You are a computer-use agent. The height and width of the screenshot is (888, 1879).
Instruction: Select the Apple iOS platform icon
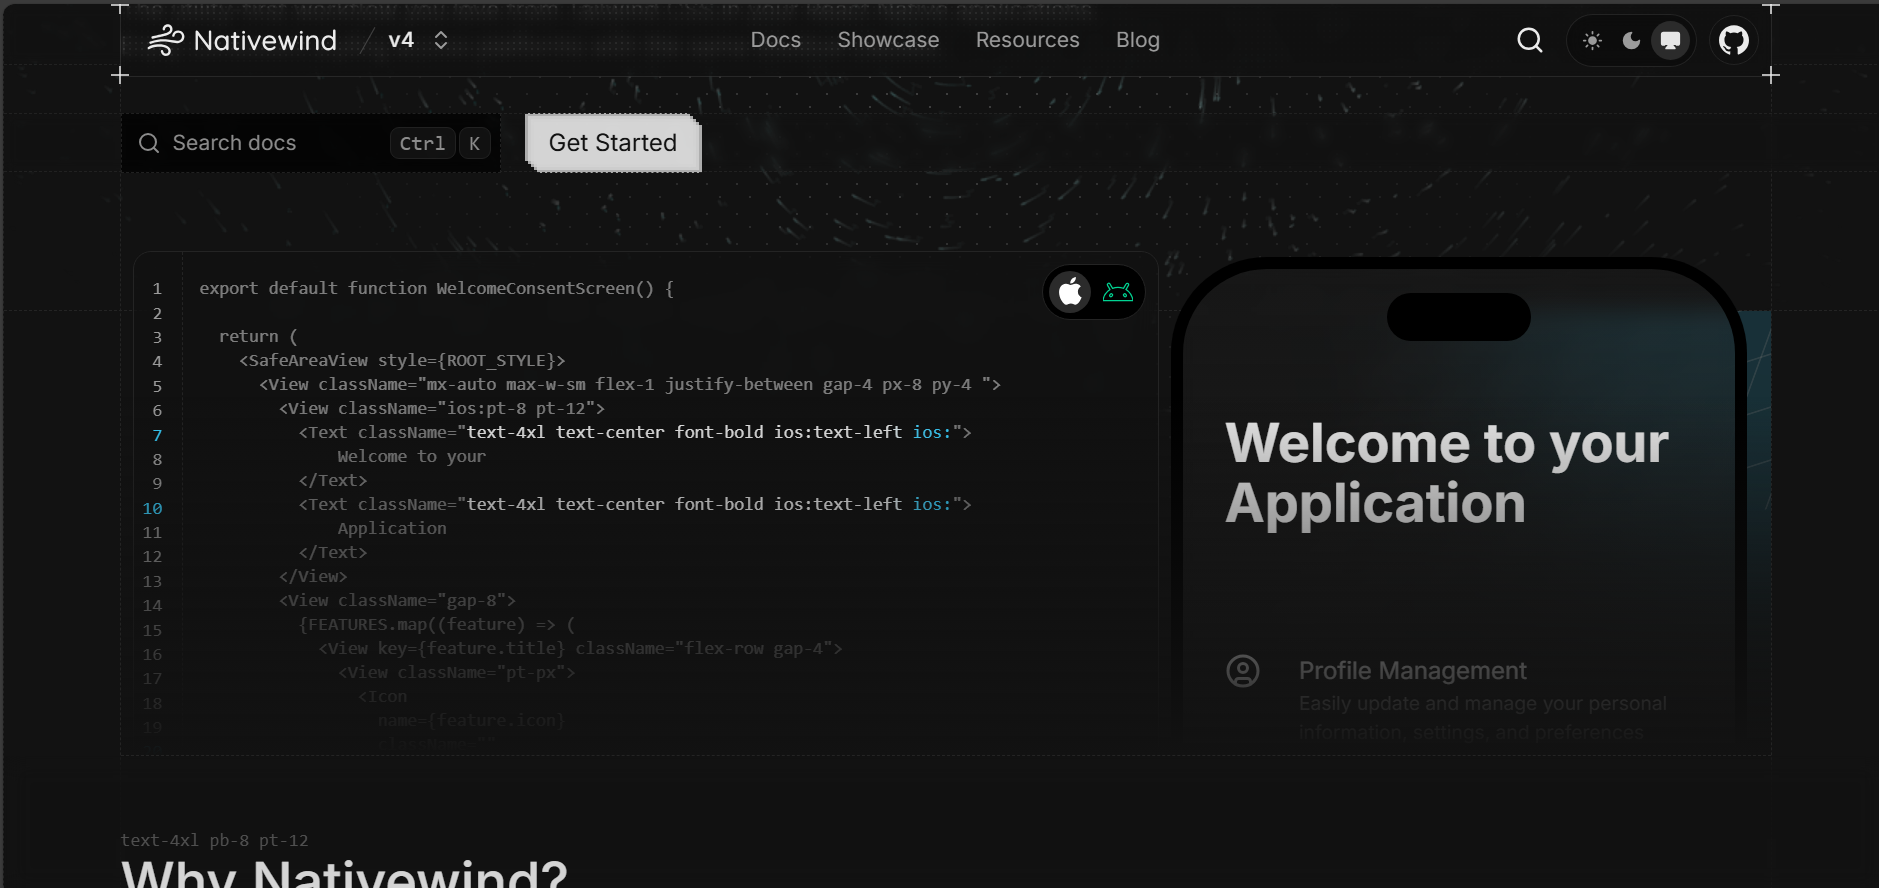1070,292
